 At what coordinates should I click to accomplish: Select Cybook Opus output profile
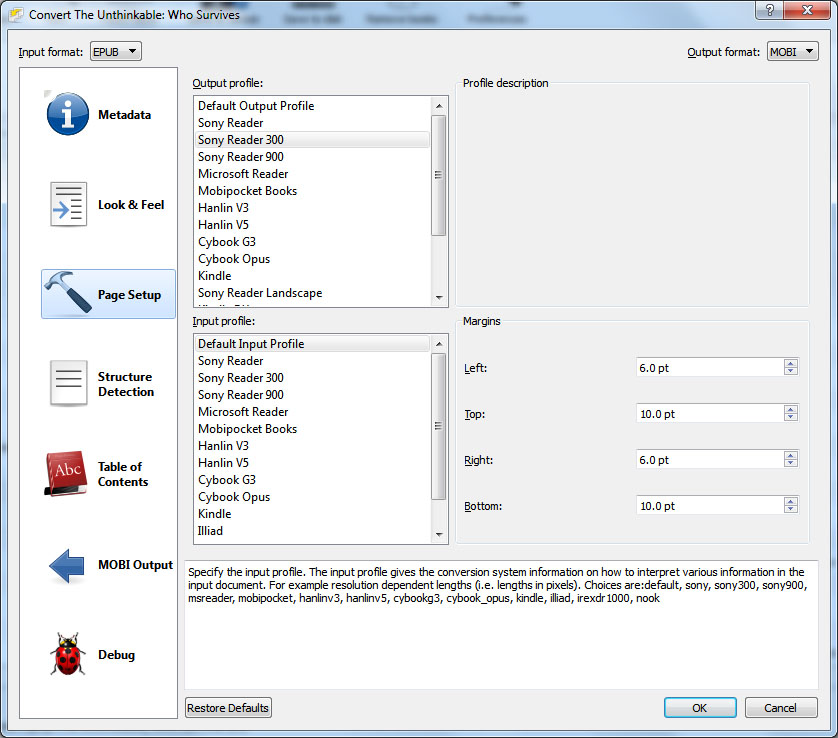click(x=312, y=259)
